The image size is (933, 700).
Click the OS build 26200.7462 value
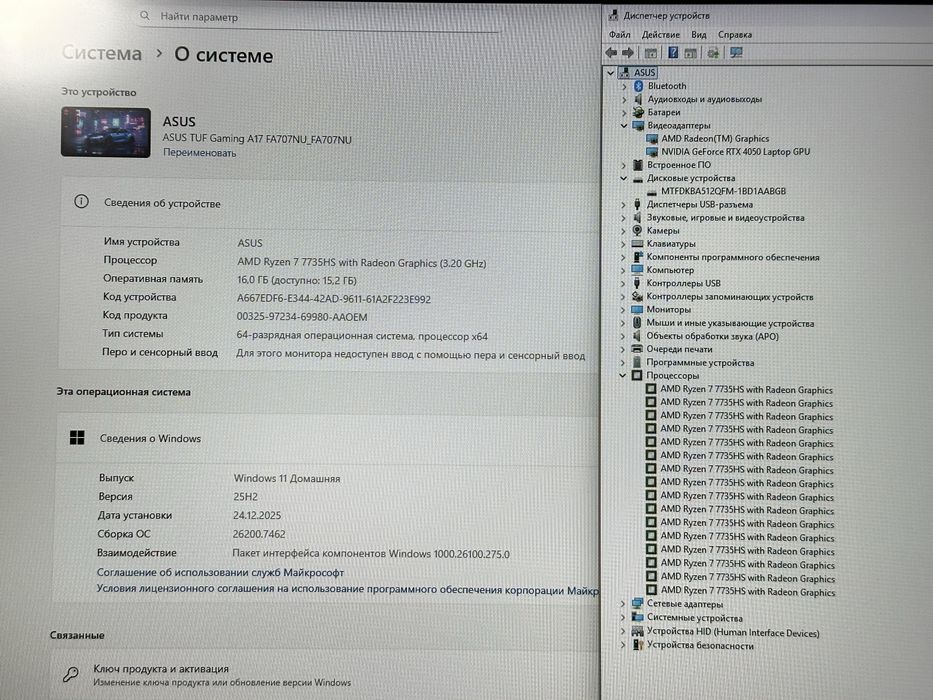[x=259, y=534]
